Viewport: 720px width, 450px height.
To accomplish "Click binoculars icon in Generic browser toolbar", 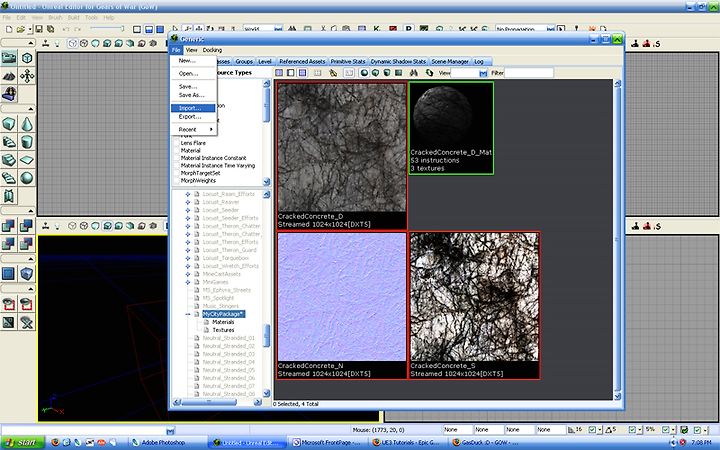I will coord(414,73).
